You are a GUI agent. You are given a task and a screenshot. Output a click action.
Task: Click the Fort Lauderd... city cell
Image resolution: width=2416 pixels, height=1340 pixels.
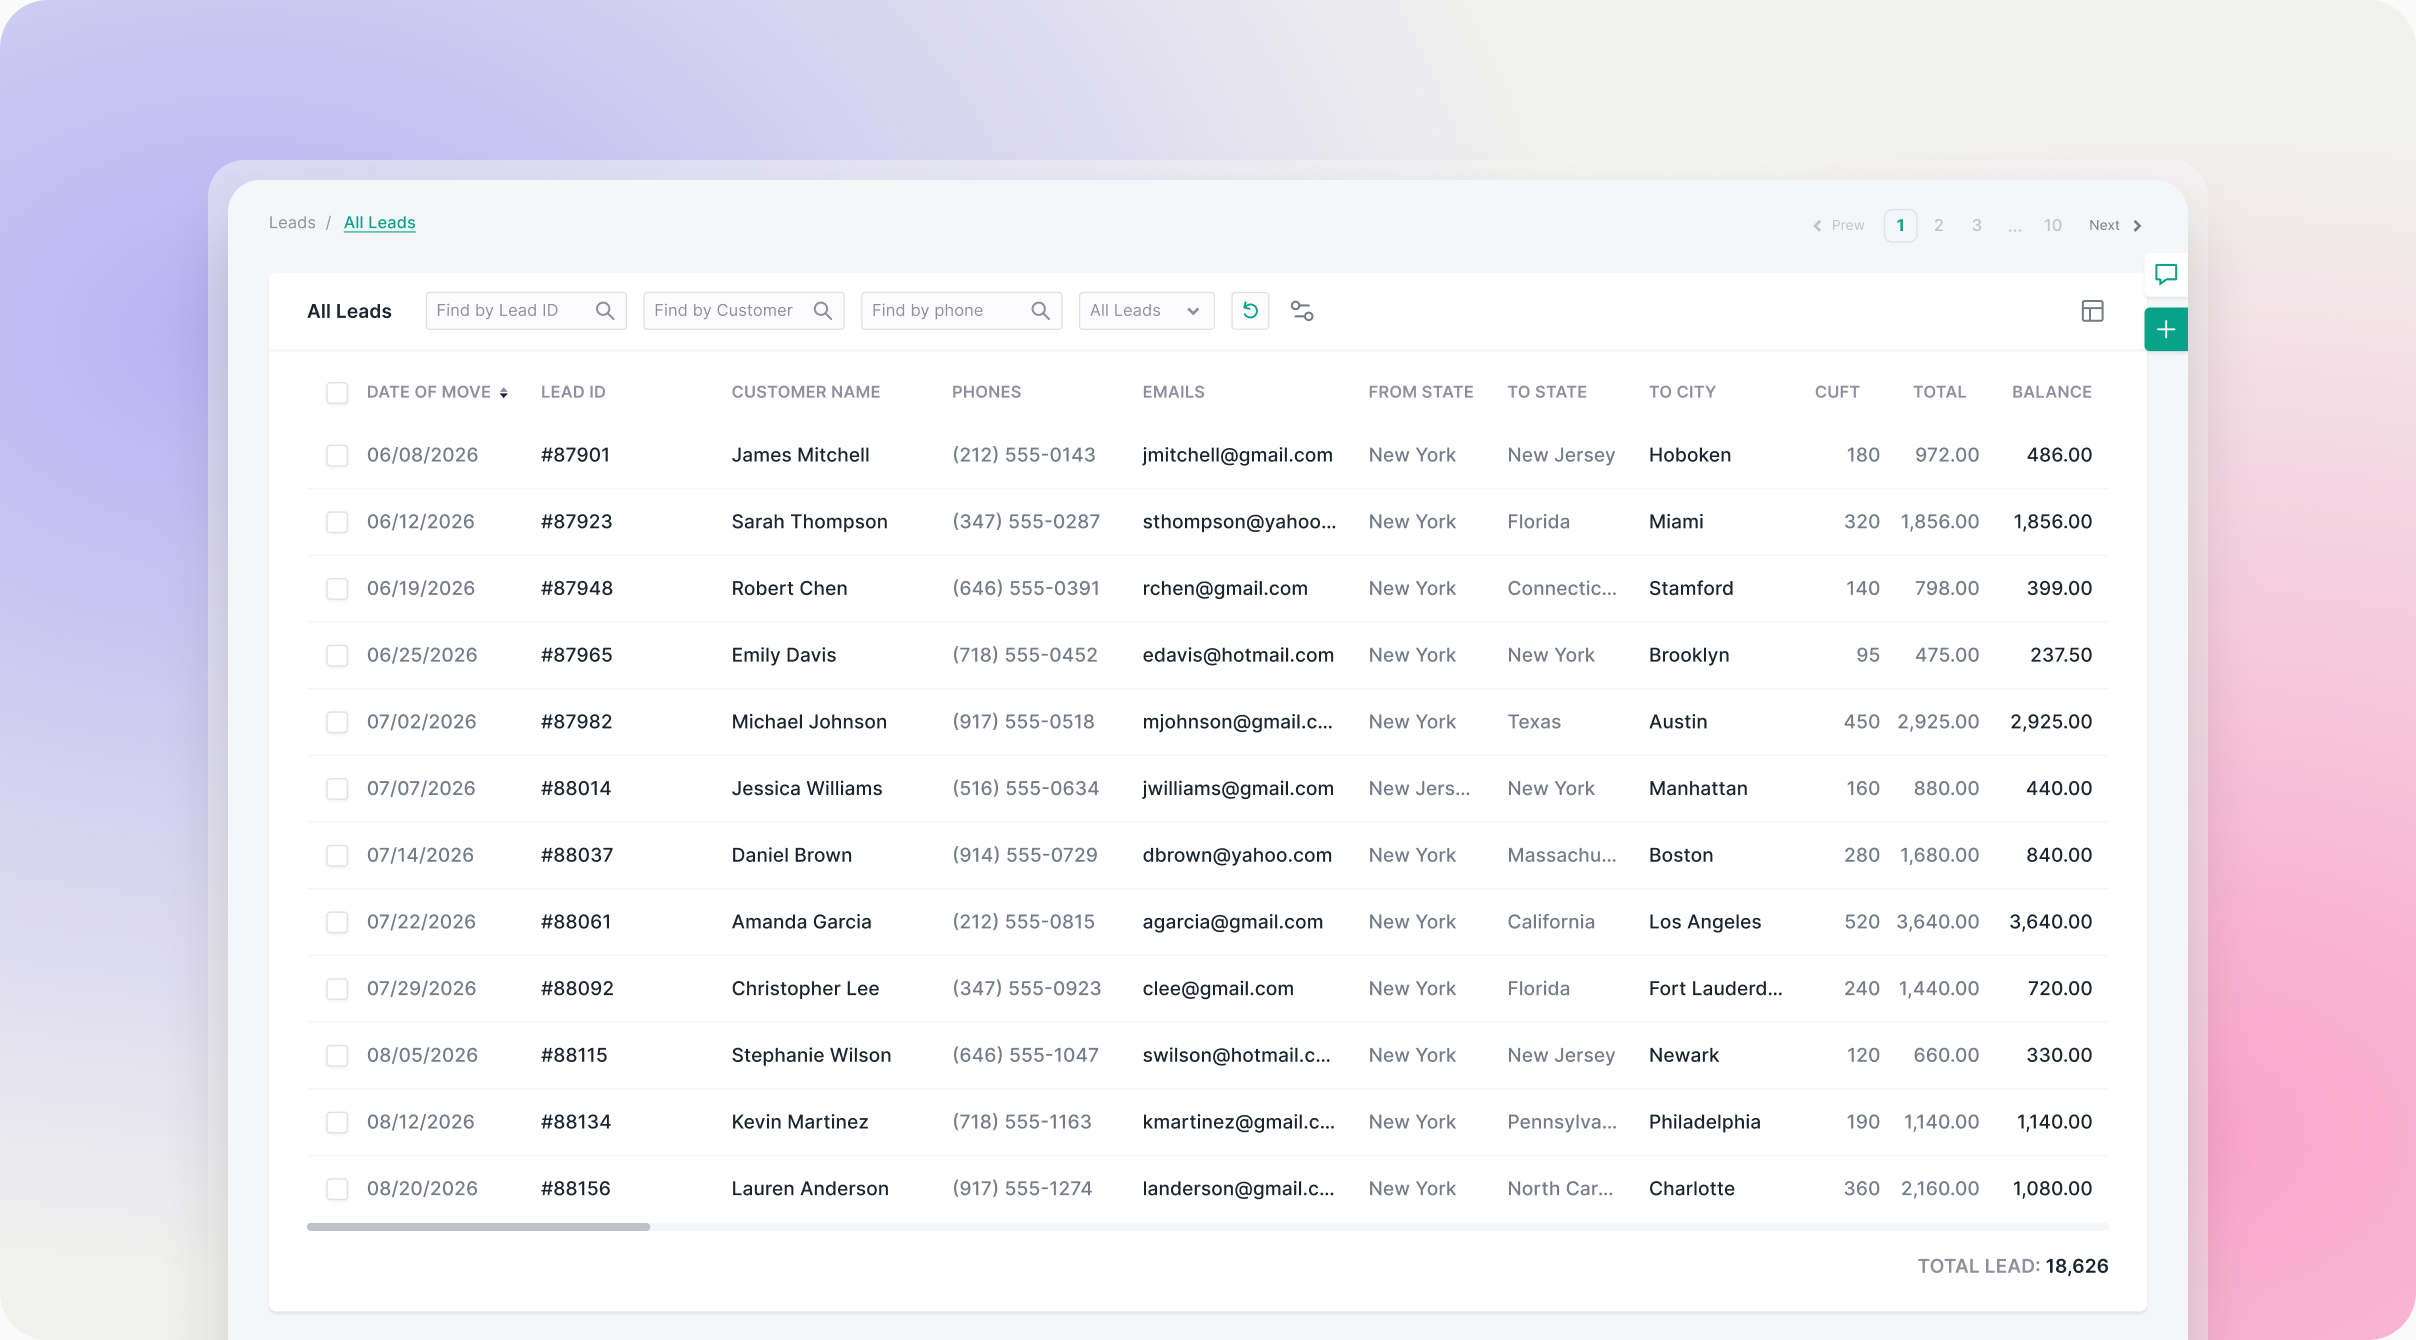1715,989
